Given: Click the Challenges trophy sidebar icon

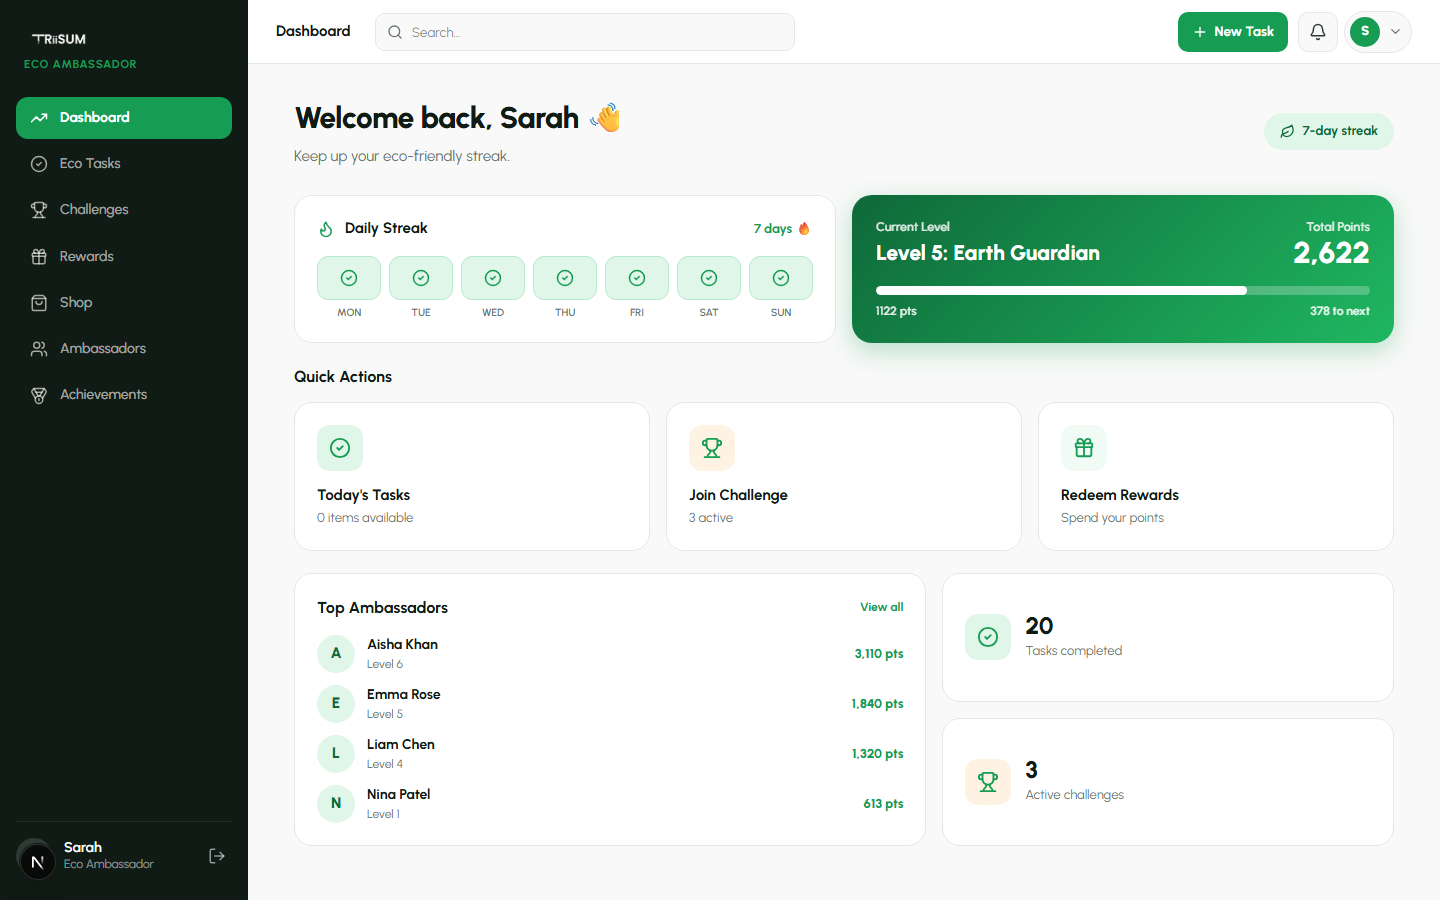Looking at the screenshot, I should click(x=39, y=210).
